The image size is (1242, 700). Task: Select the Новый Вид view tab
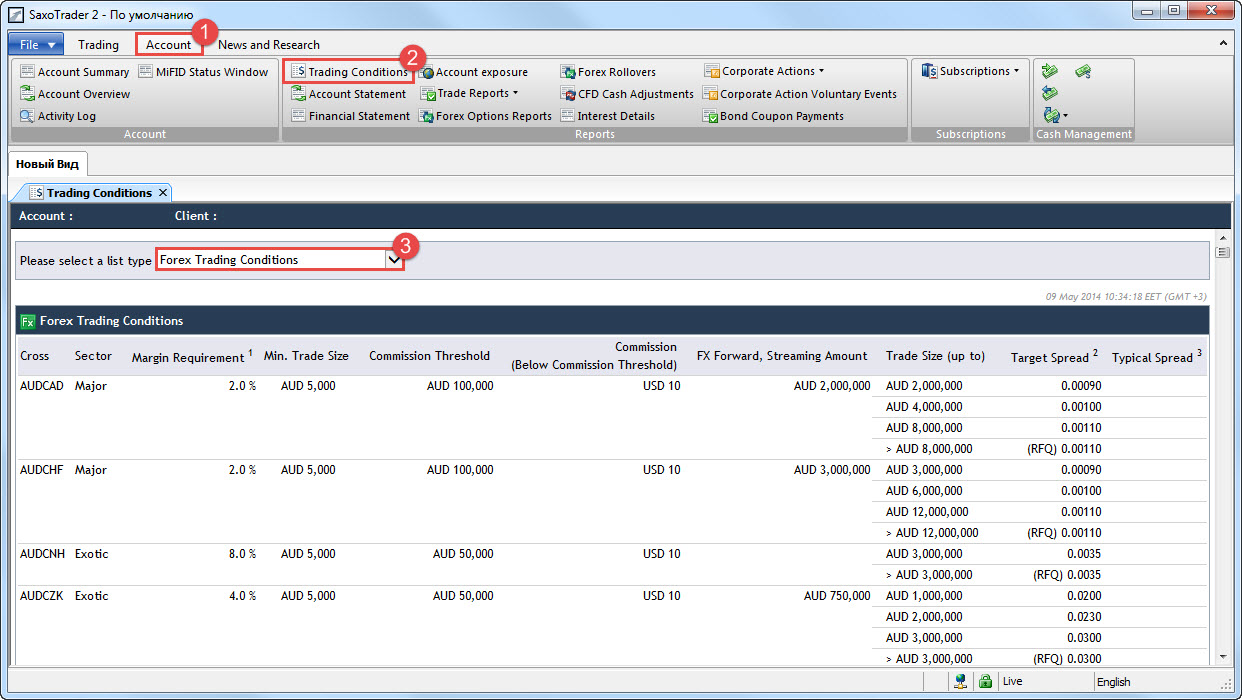(48, 164)
